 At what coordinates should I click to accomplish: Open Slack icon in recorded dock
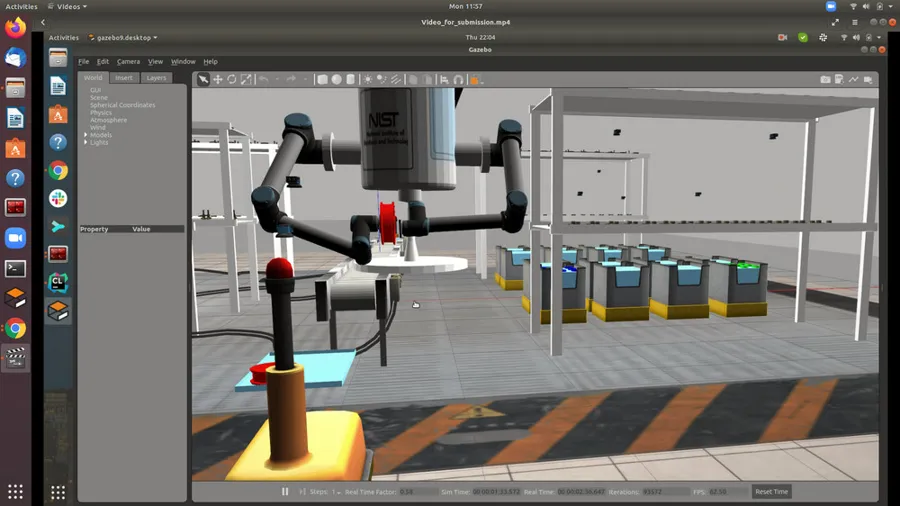(58, 198)
